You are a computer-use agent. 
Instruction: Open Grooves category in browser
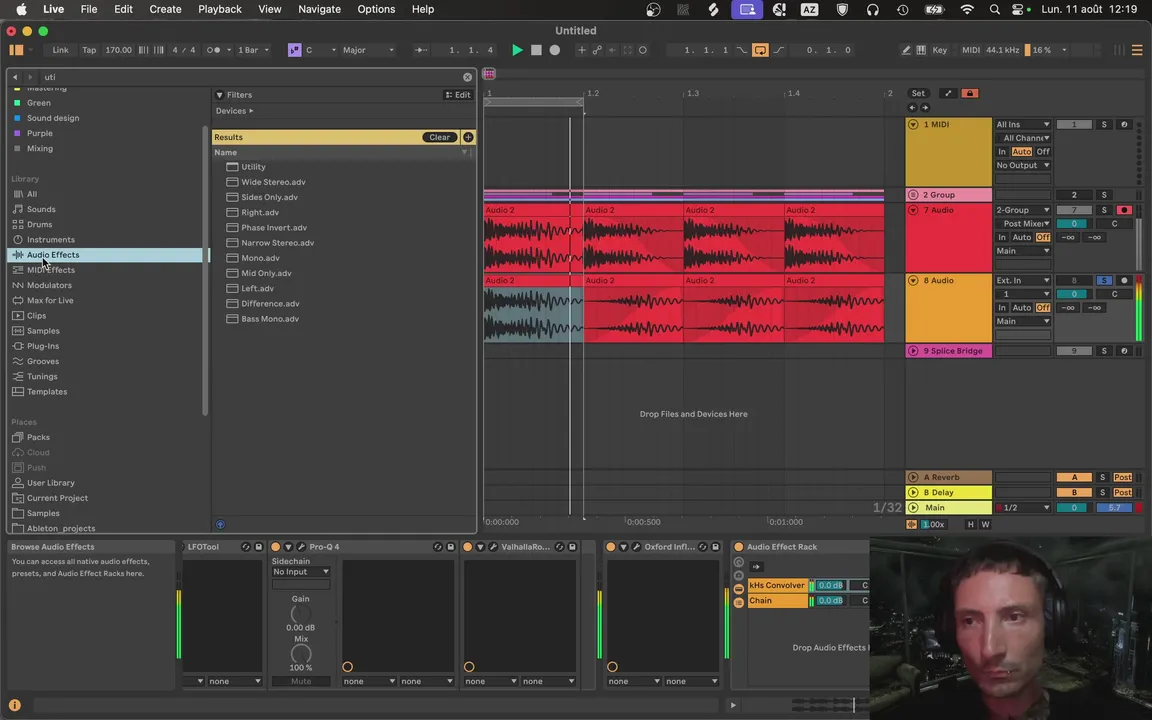43,361
